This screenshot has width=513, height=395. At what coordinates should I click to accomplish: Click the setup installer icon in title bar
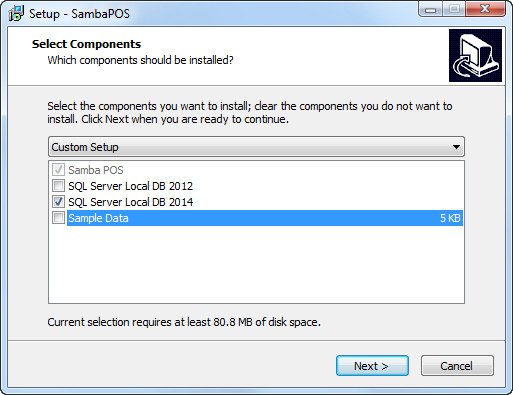16,13
